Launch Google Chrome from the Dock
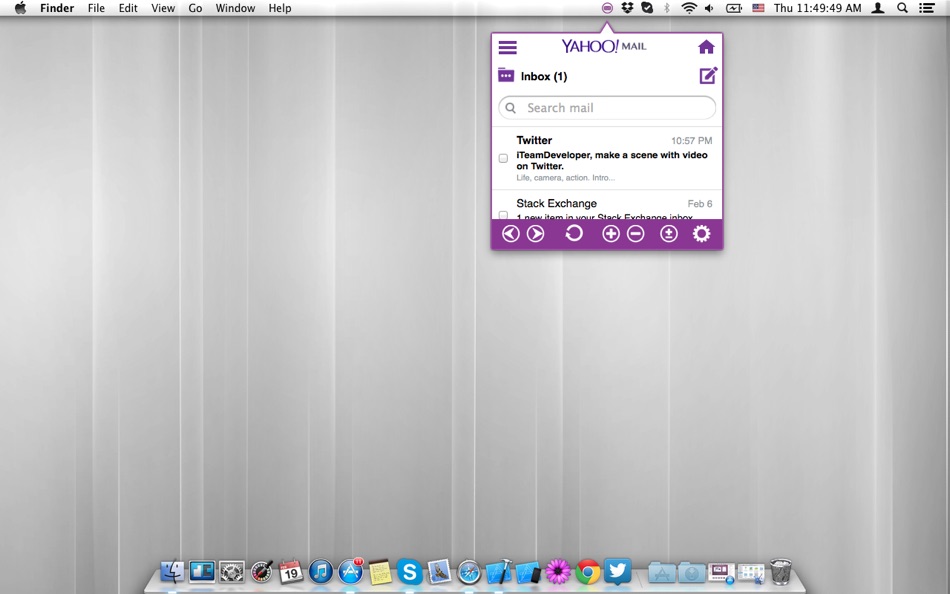 587,572
